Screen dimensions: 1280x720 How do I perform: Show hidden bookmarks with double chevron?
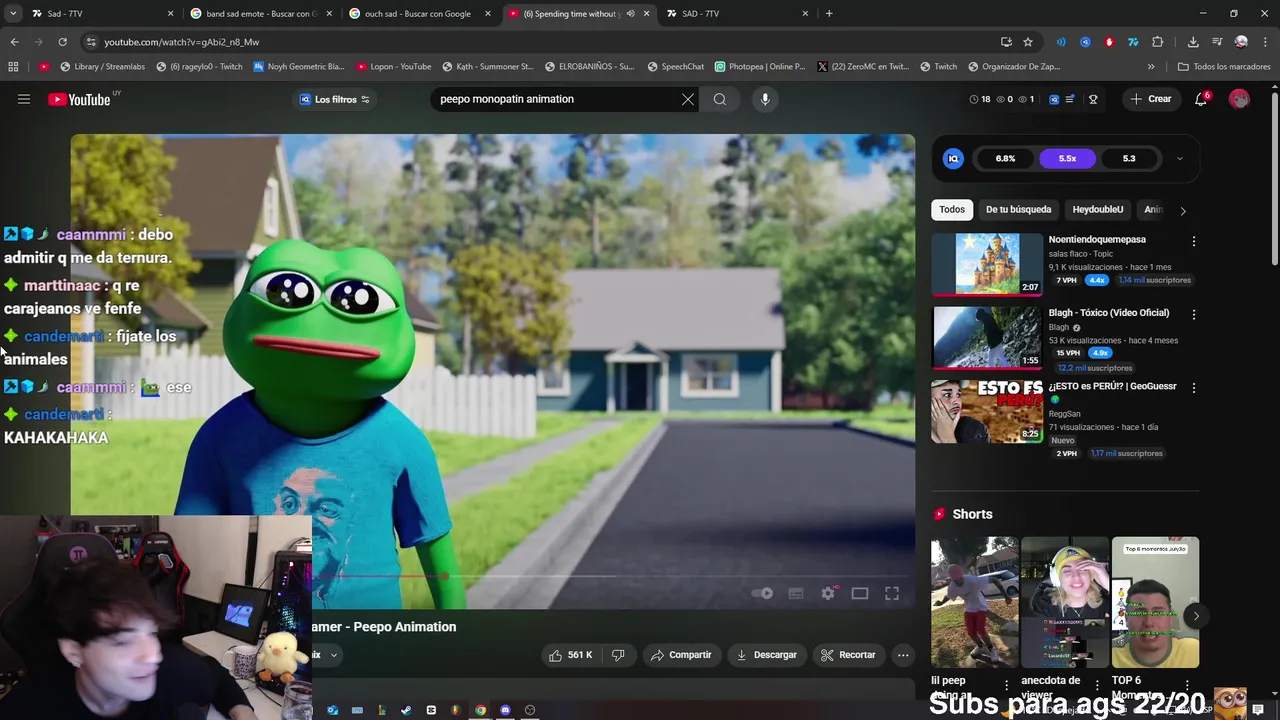[x=1151, y=67]
